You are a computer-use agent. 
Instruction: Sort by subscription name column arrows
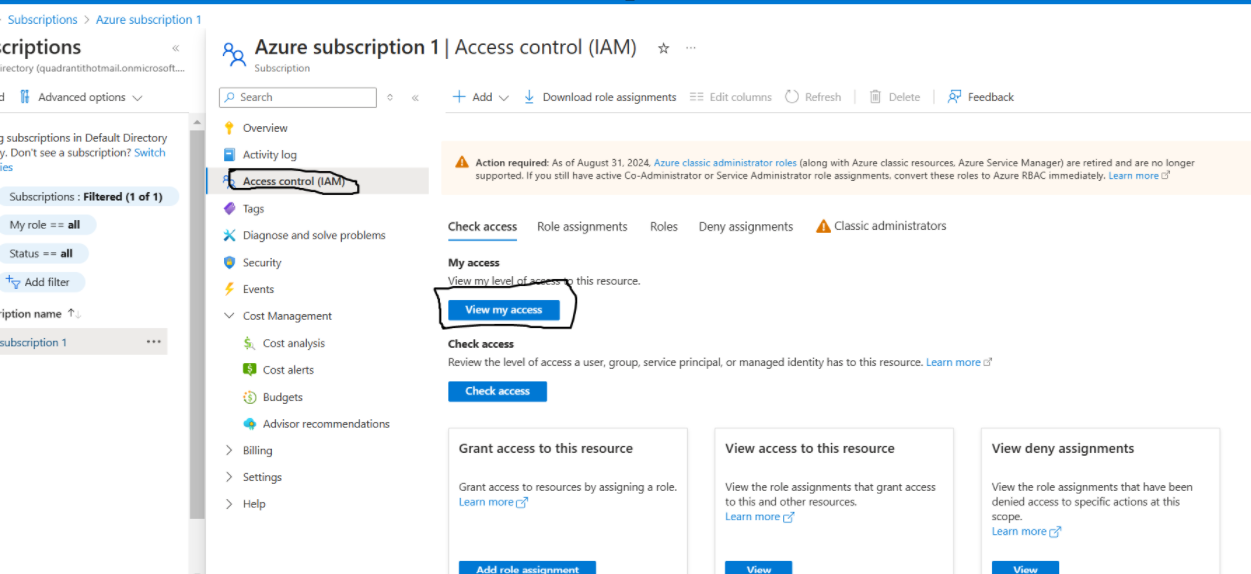[75, 314]
